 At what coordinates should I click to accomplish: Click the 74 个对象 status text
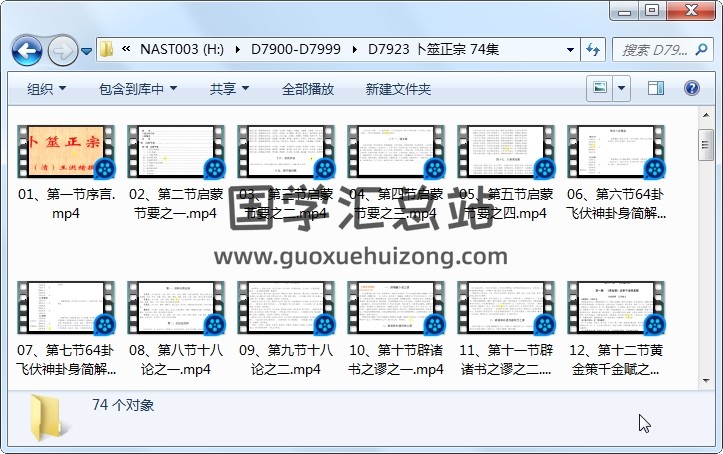pos(123,405)
